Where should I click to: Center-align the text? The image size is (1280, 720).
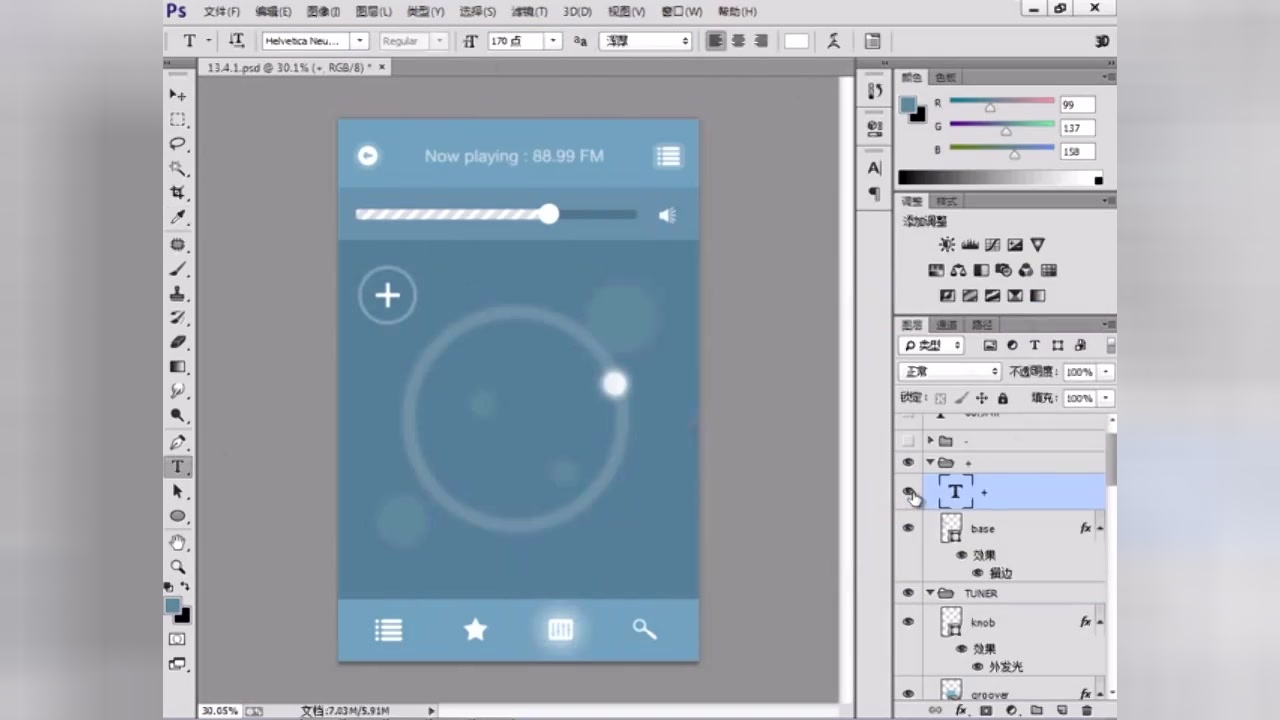738,41
